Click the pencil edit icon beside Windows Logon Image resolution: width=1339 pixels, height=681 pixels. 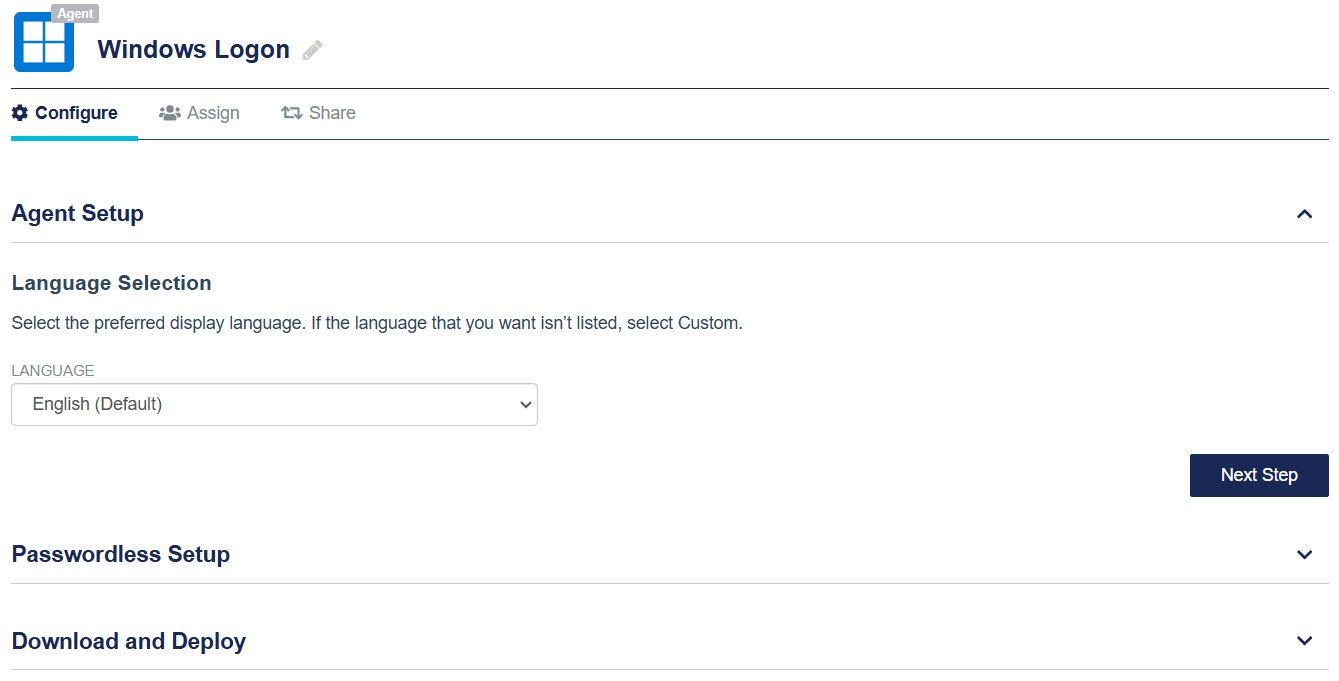313,50
